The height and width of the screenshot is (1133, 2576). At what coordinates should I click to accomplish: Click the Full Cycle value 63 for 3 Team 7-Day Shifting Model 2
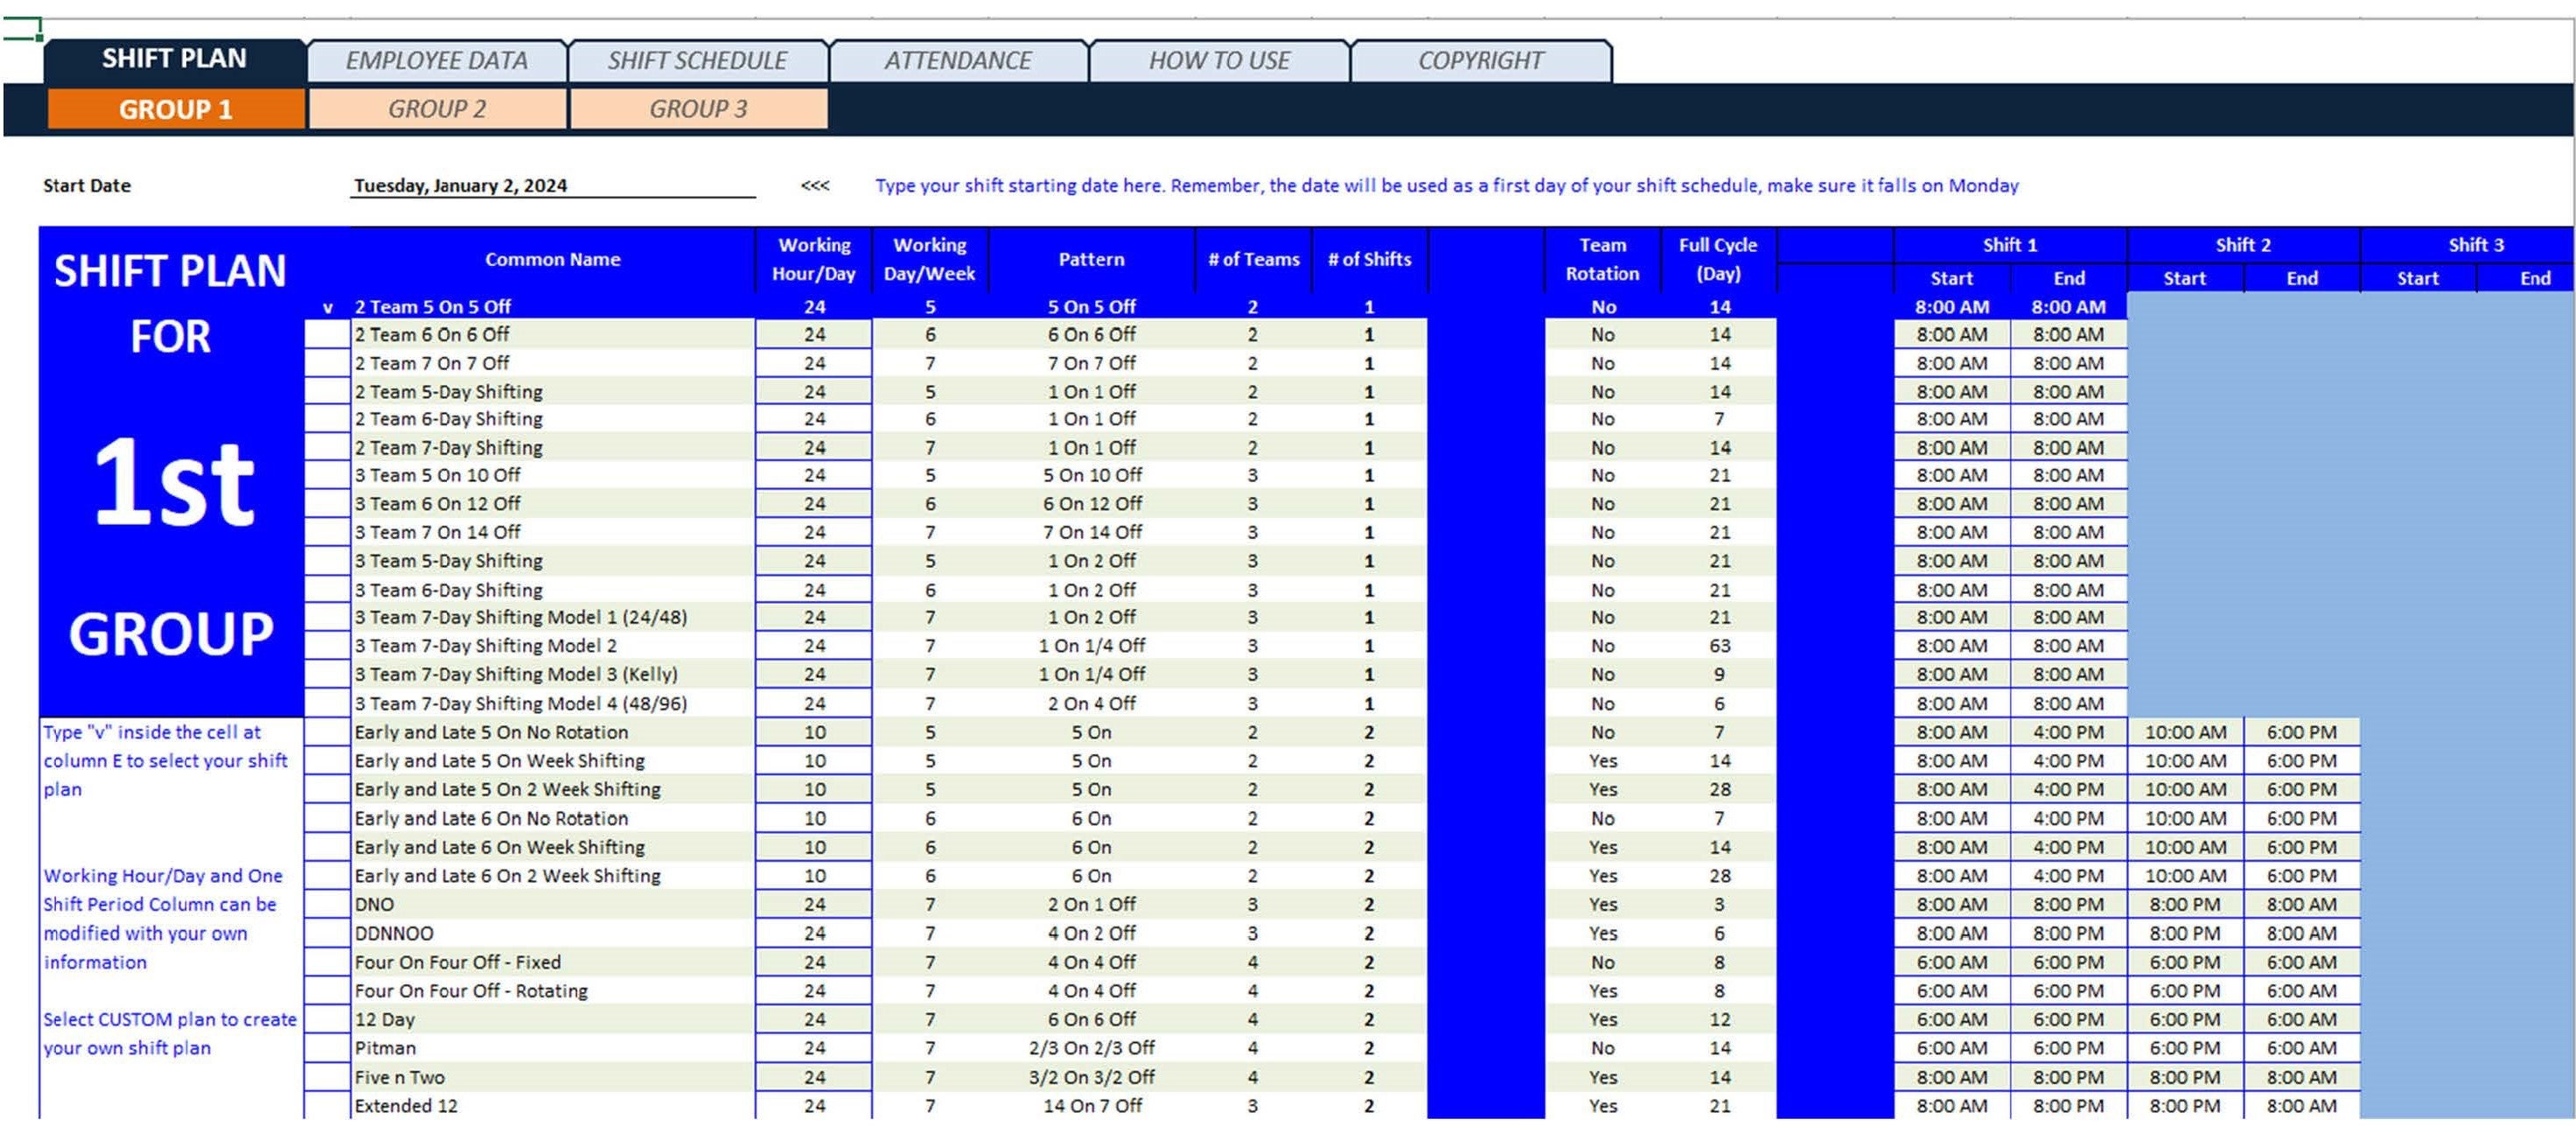1719,646
